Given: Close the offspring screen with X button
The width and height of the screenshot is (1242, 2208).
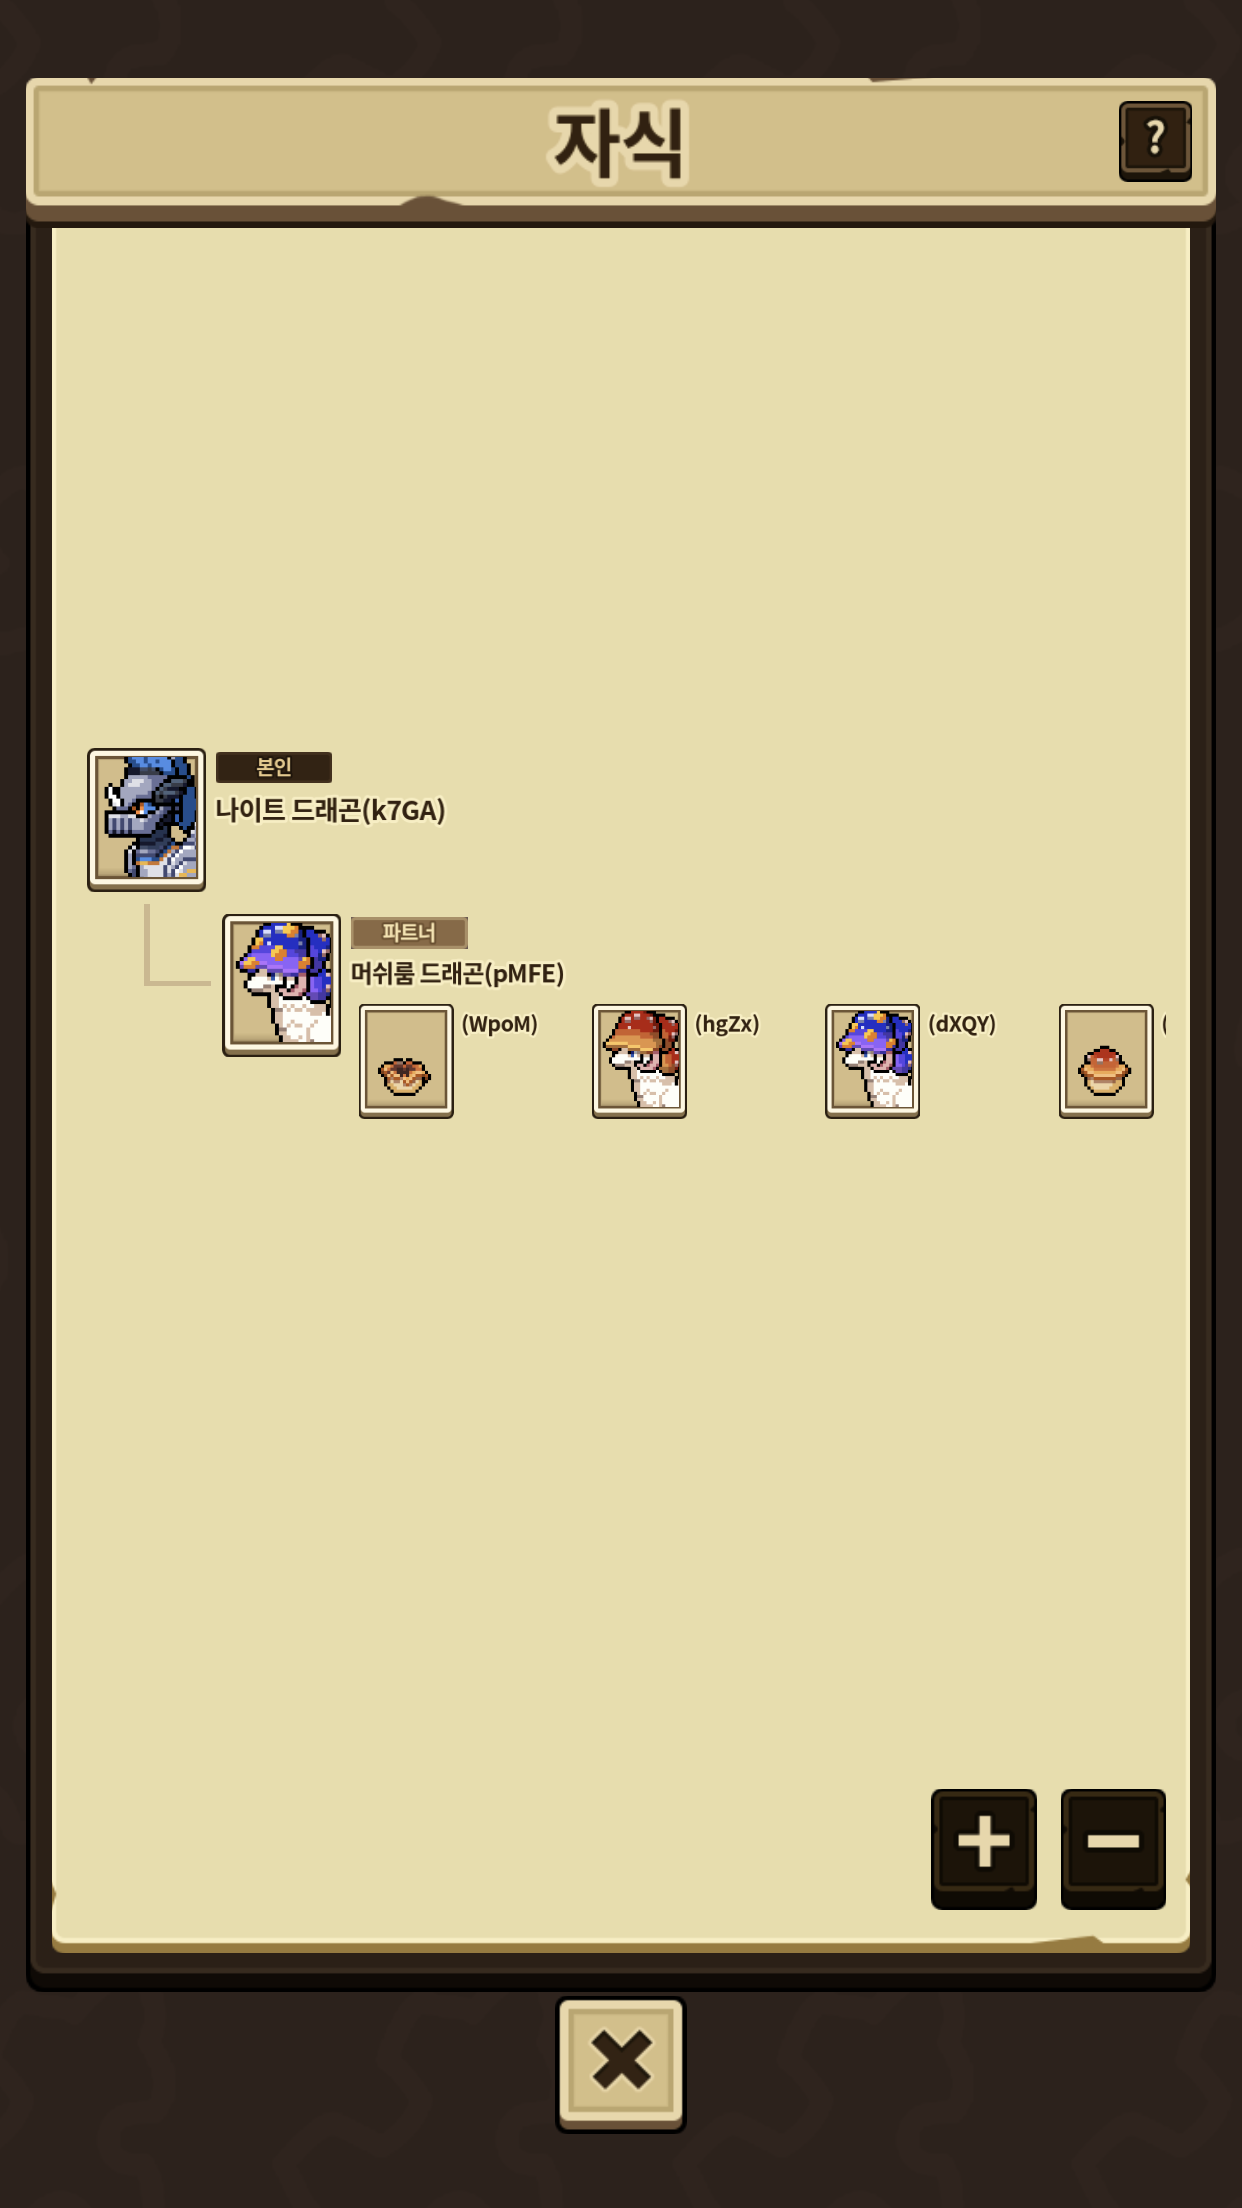Looking at the screenshot, I should pos(621,2064).
